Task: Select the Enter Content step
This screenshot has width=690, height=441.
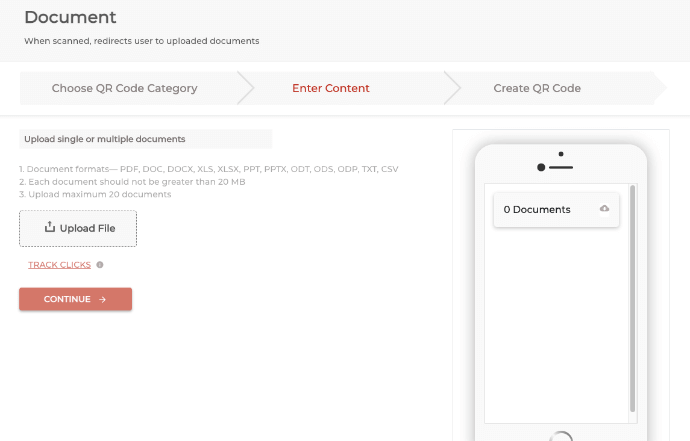Action: pos(331,88)
